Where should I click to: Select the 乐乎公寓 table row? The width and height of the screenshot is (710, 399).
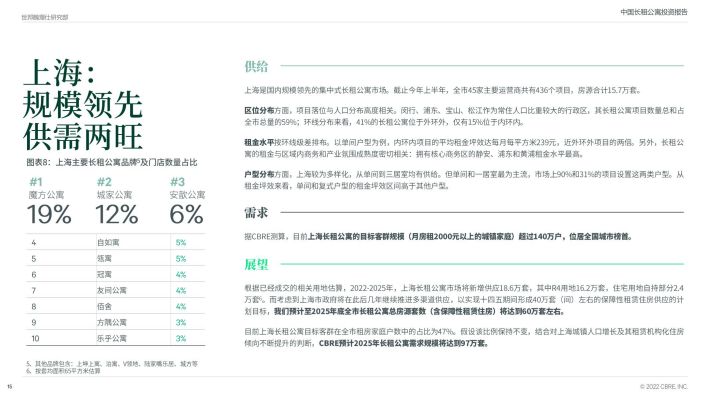pos(115,338)
